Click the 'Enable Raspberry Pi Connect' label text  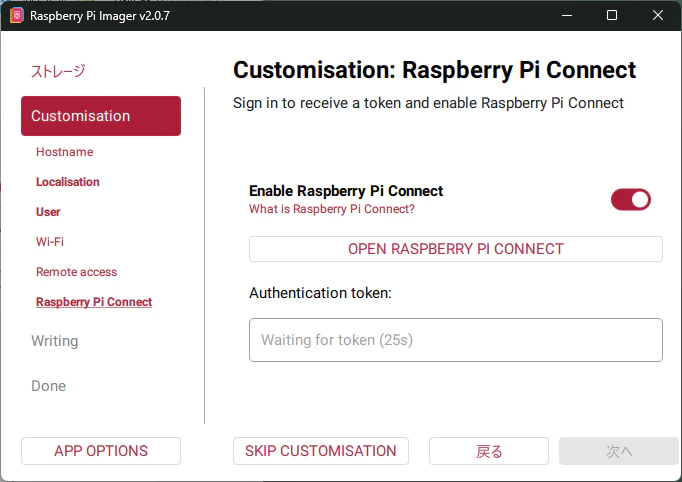pos(346,191)
